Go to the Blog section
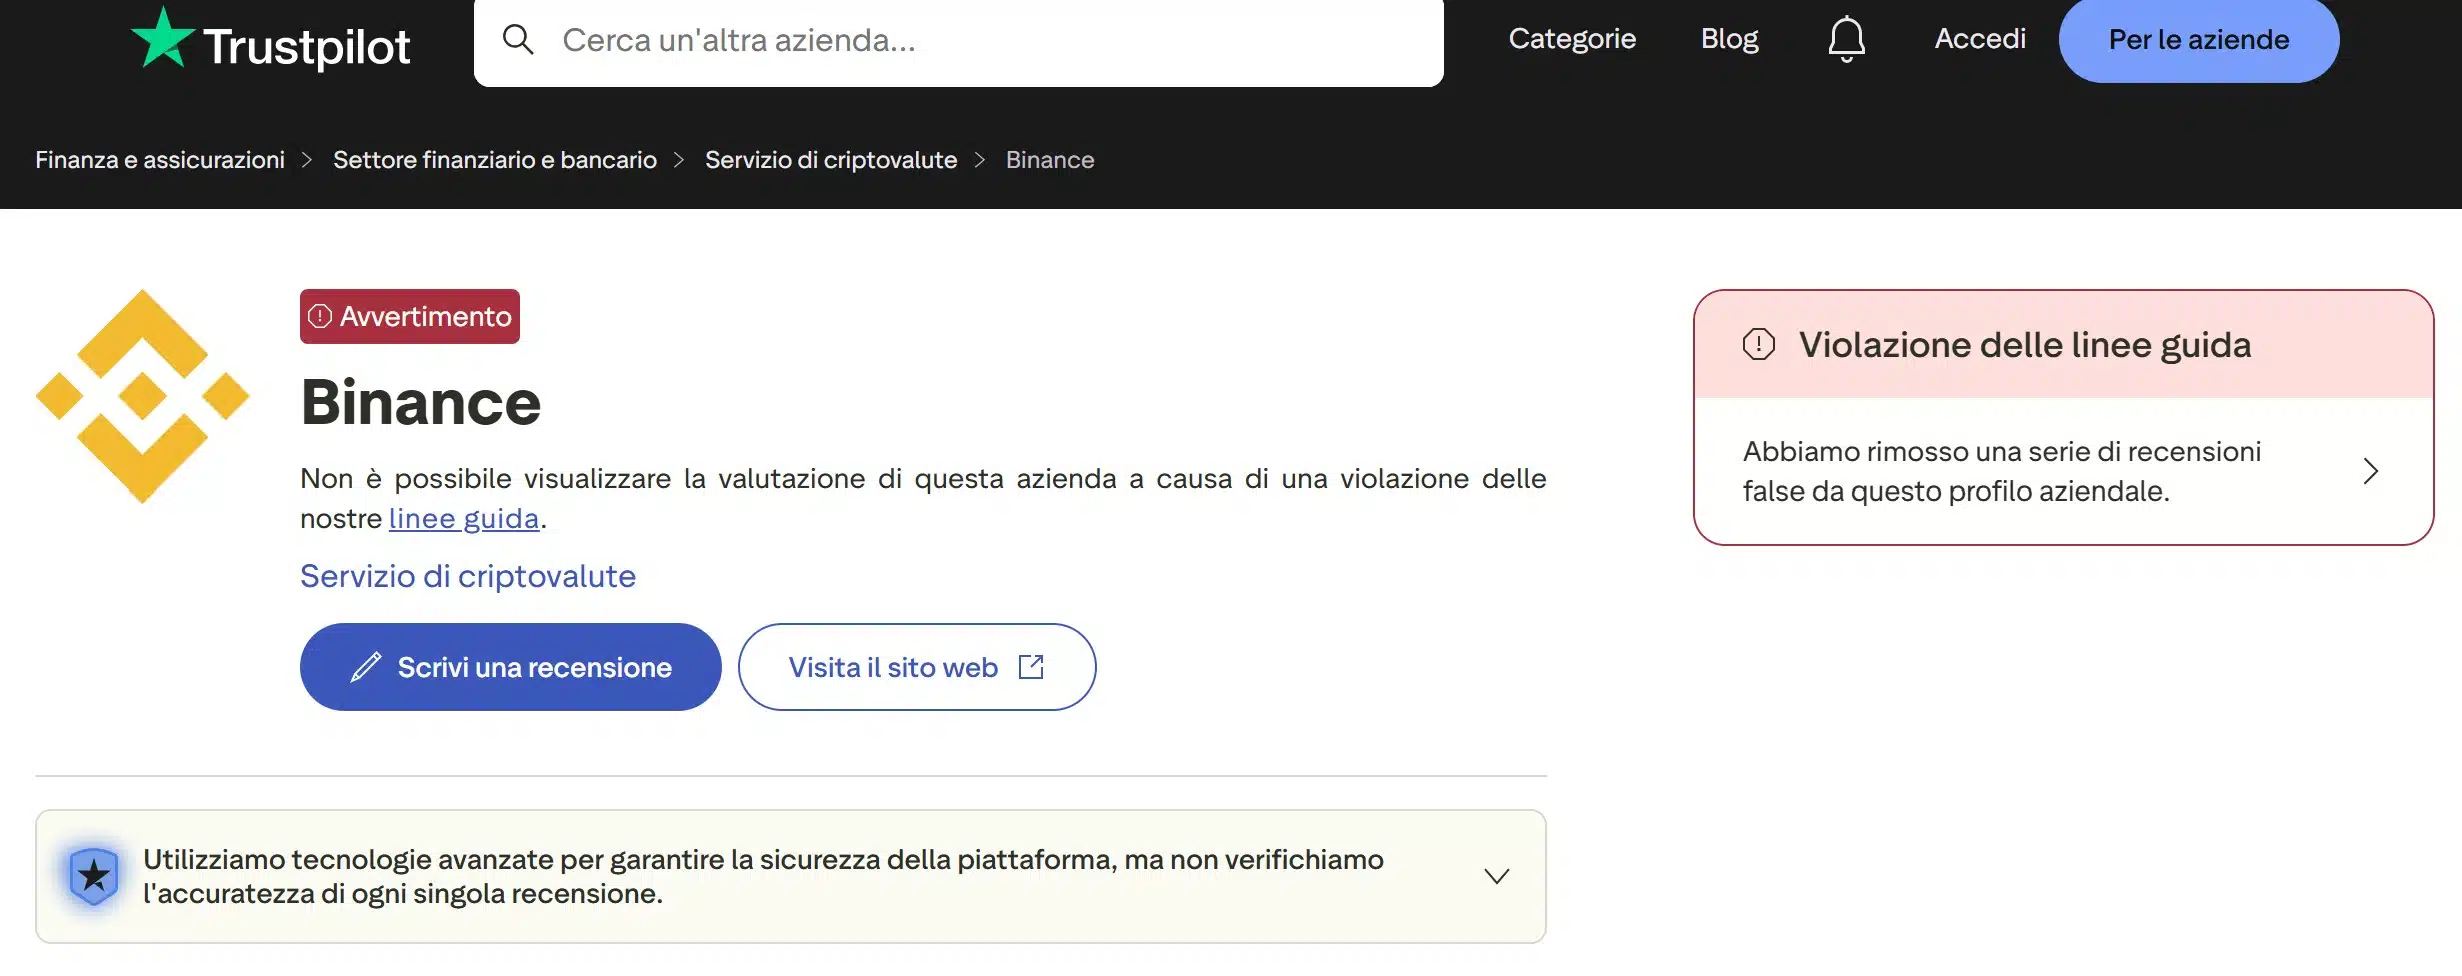 click(x=1729, y=38)
